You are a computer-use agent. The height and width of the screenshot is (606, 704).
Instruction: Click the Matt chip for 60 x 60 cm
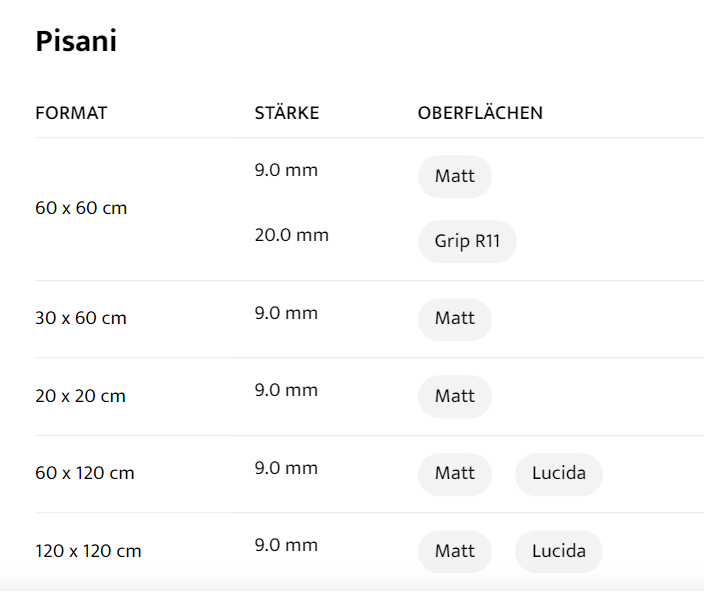point(454,177)
